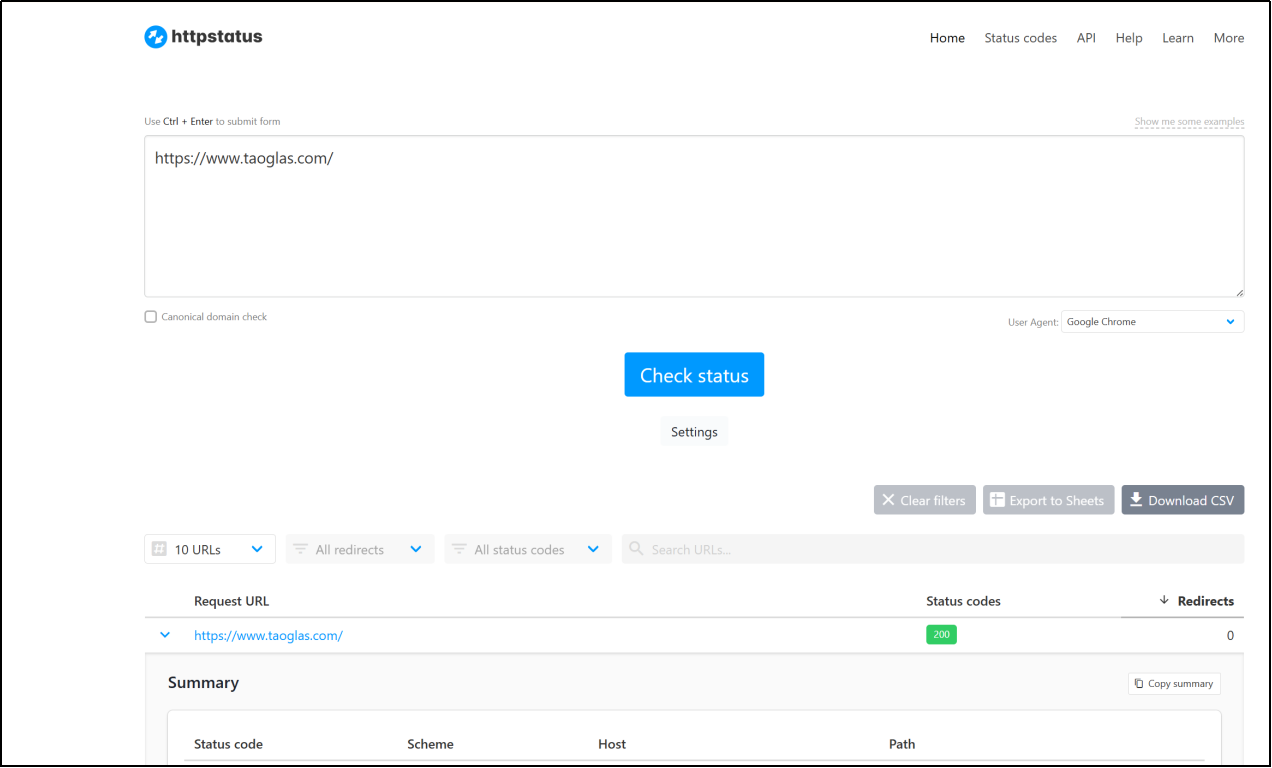Screen dimensions: 1272x768
Task: Click the Status code summary column header
Action: [228, 744]
